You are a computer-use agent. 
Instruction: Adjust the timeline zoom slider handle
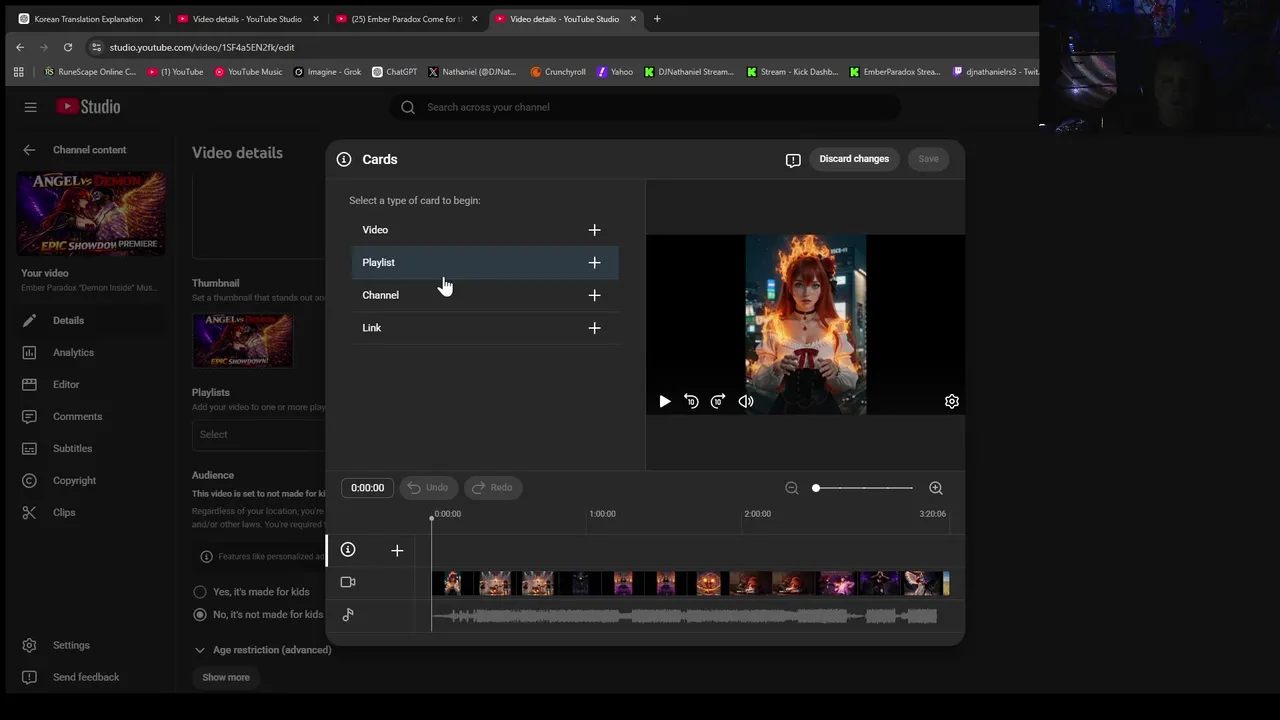(x=816, y=488)
